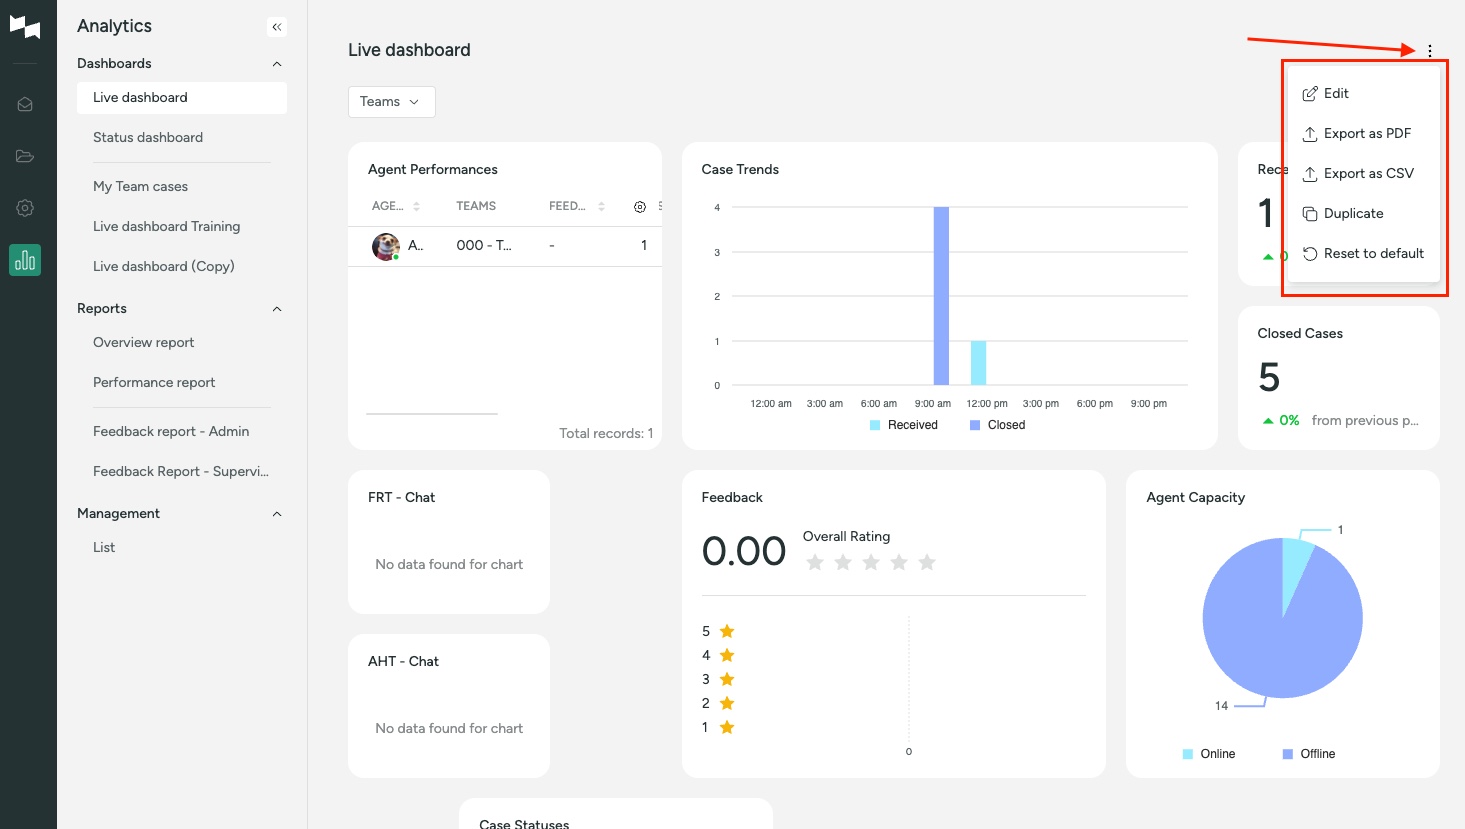Click the TEAMS column header
The width and height of the screenshot is (1465, 829).
click(x=476, y=207)
